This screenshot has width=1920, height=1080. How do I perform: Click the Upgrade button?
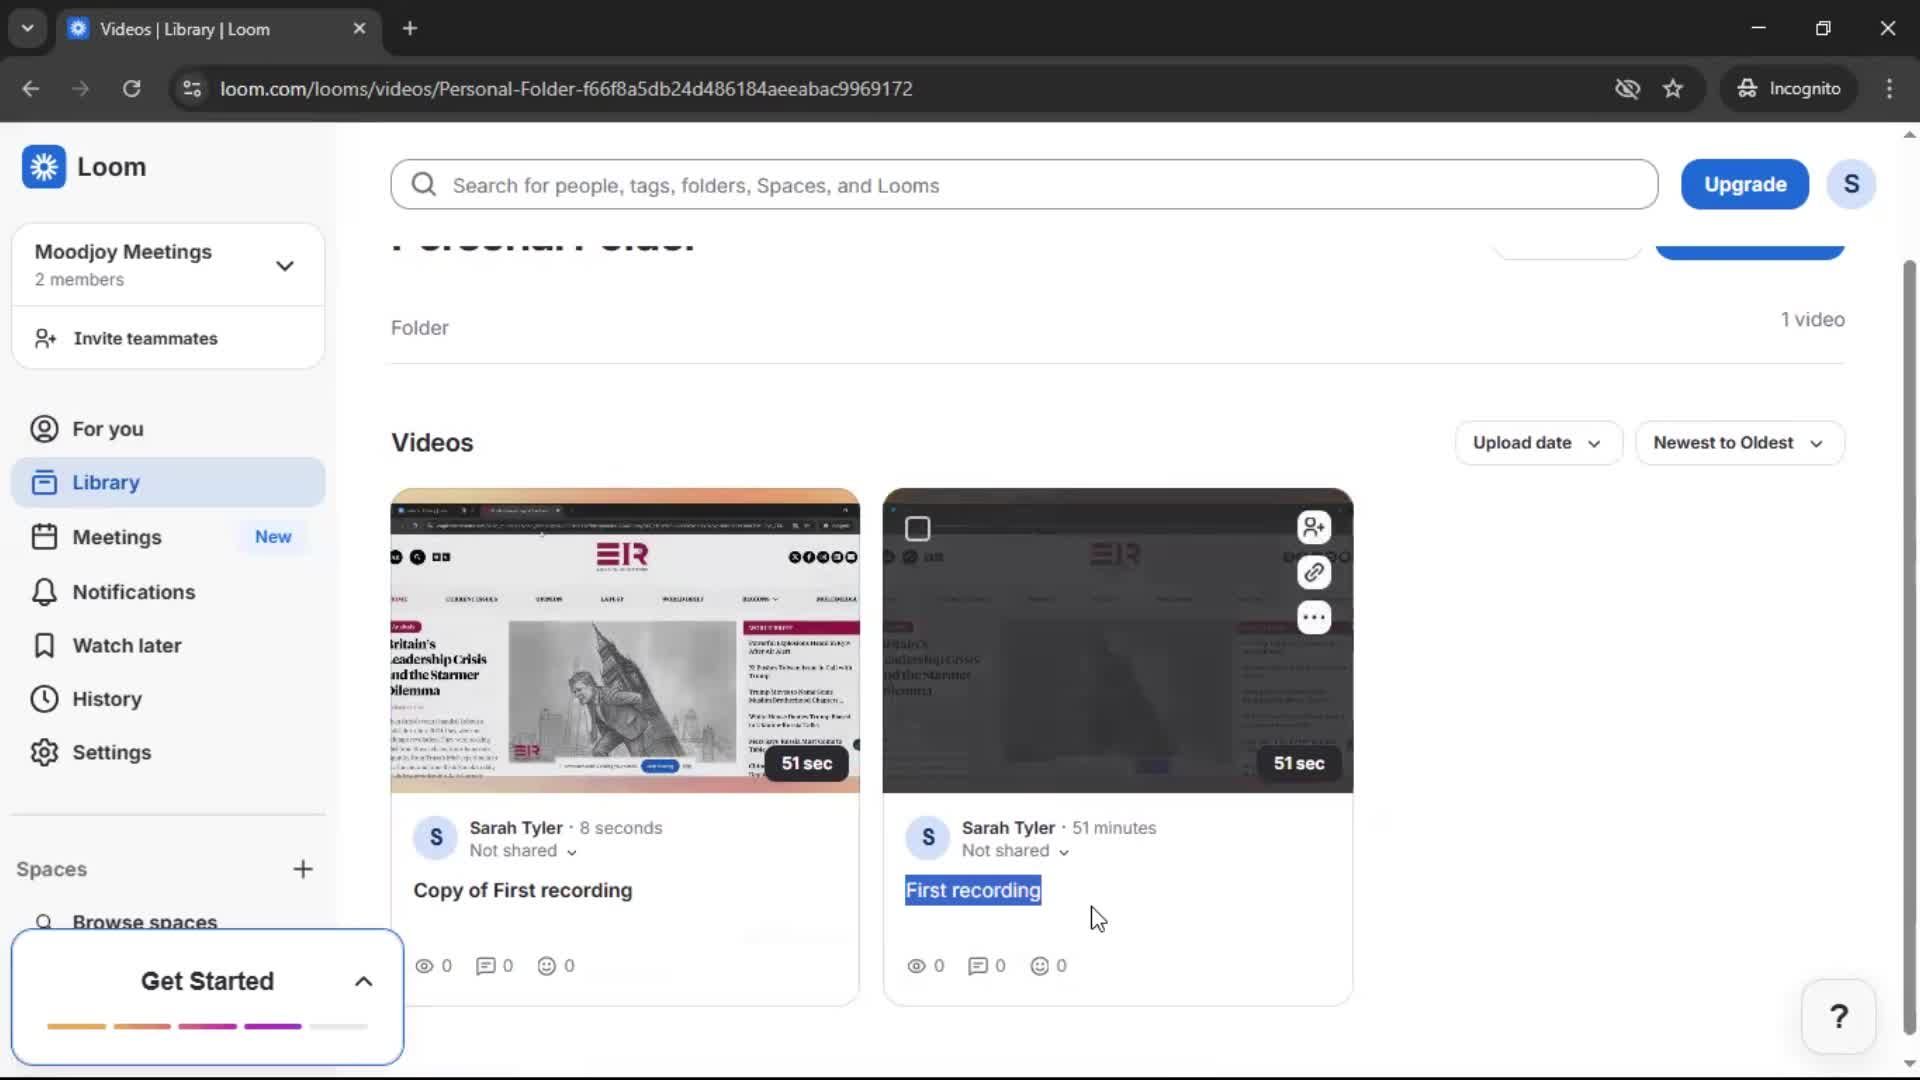click(x=1744, y=184)
